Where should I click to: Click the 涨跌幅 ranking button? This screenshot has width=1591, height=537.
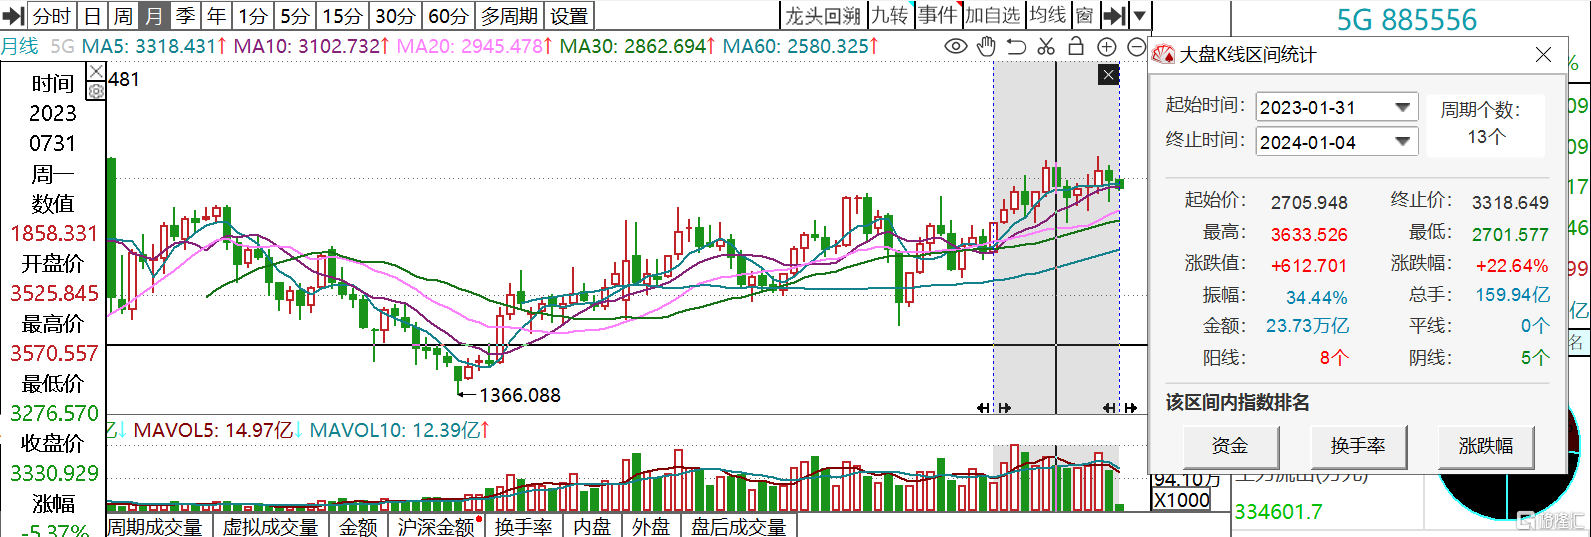point(1486,446)
